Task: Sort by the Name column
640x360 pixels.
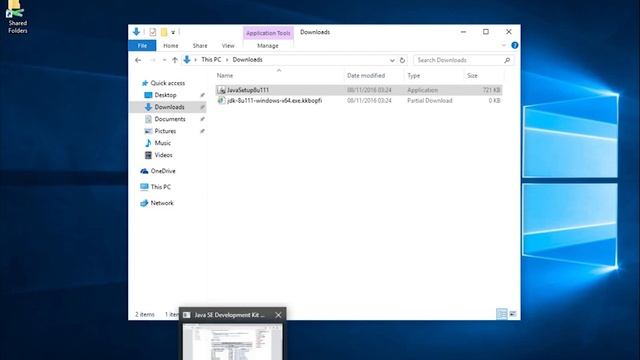Action: pyautogui.click(x=279, y=76)
